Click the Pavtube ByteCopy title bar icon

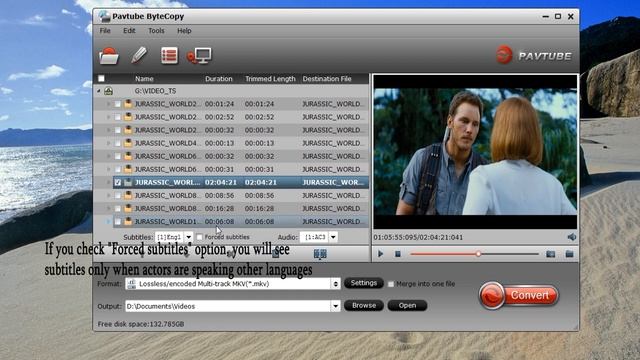[x=104, y=16]
